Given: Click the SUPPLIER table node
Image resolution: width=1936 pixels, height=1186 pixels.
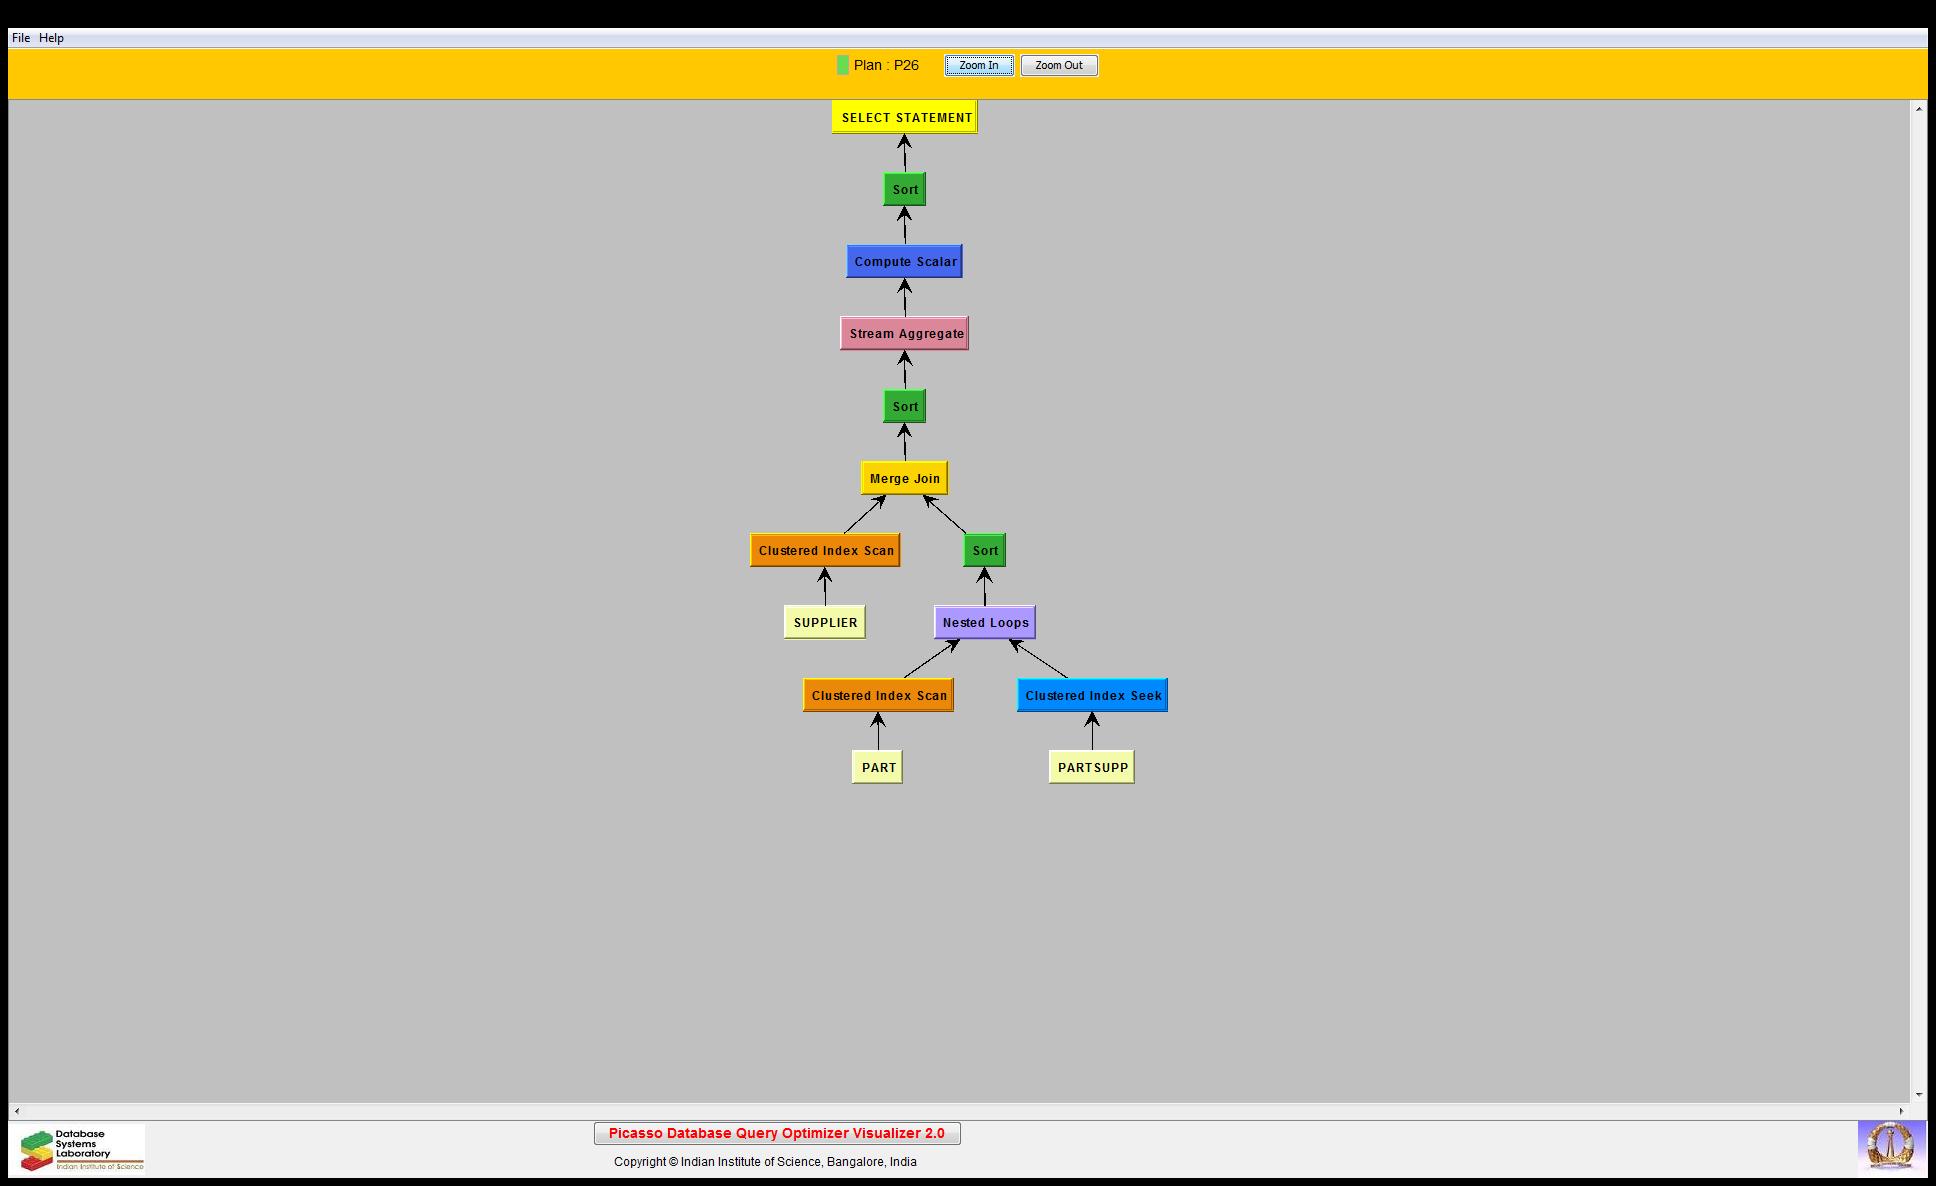Looking at the screenshot, I should pyautogui.click(x=825, y=622).
